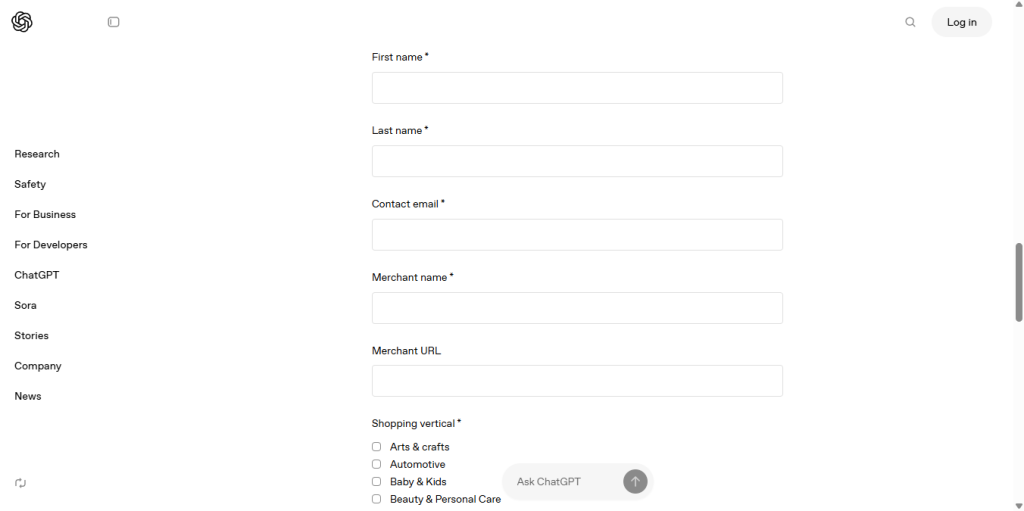Viewport: 1024px width, 511px height.
Task: Click the page vertical scrollbar thumb
Action: [1019, 282]
